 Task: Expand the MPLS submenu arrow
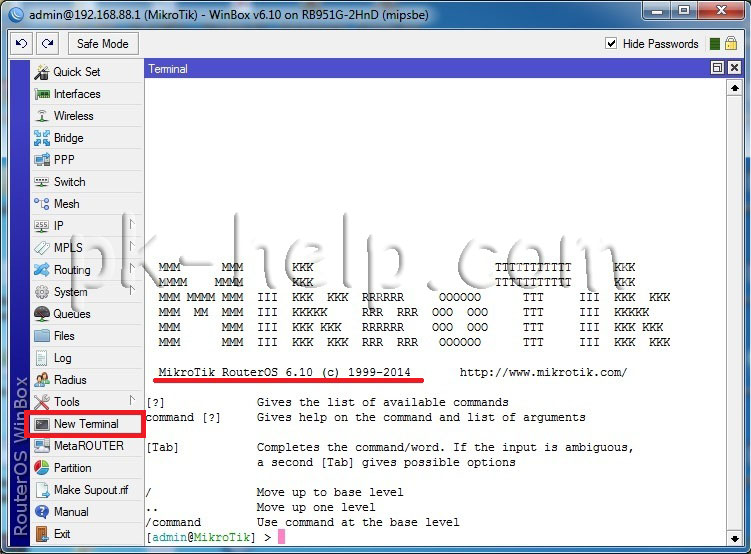pos(131,246)
